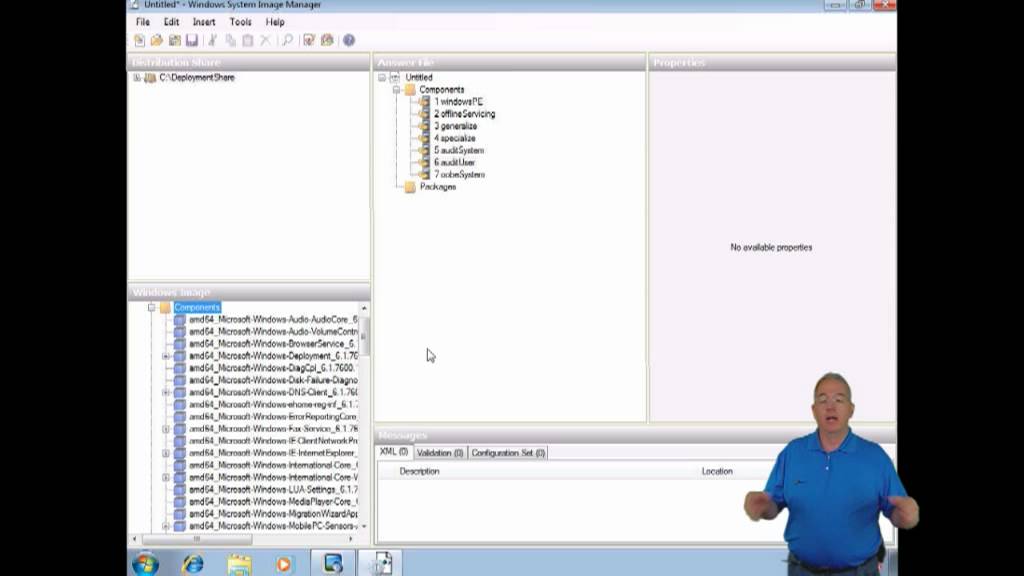This screenshot has width=1024, height=576.
Task: Open the Insert menu
Action: click(204, 22)
